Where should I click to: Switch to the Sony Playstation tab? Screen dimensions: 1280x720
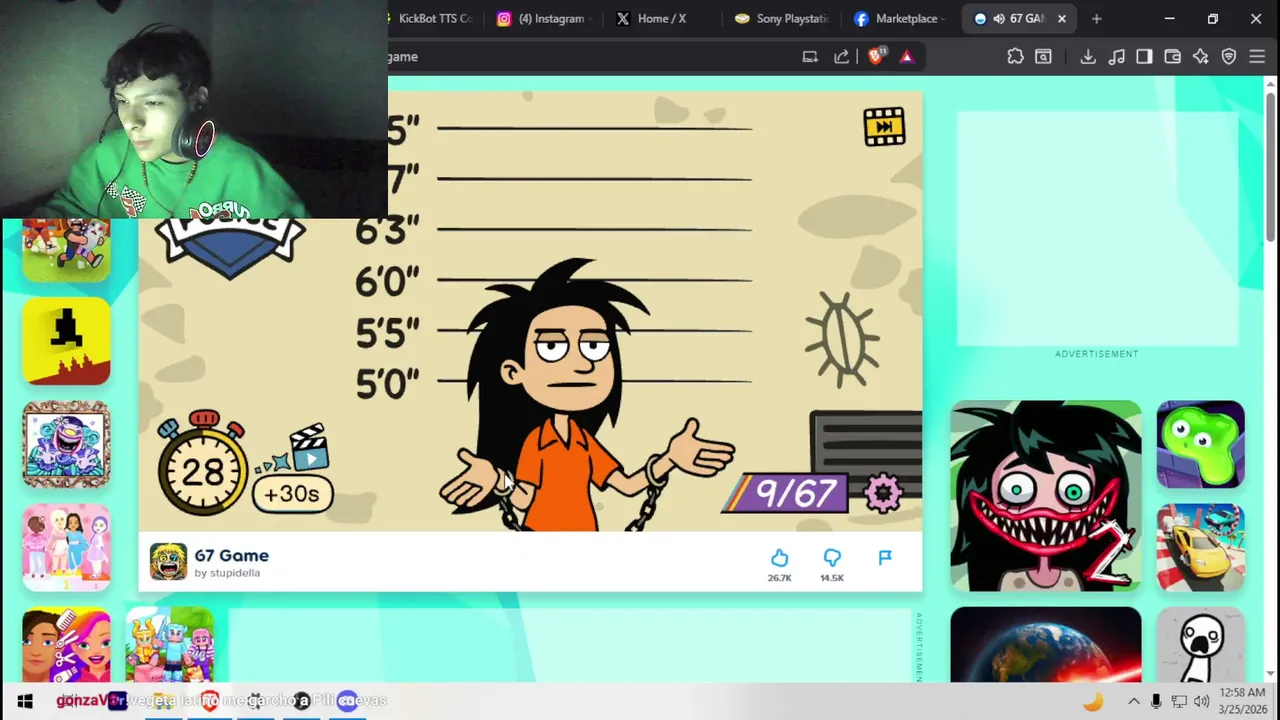(x=782, y=18)
